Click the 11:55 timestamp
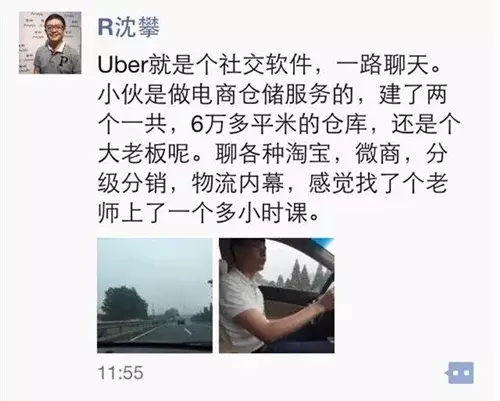Screen dimensions: 500x401 pos(121,373)
